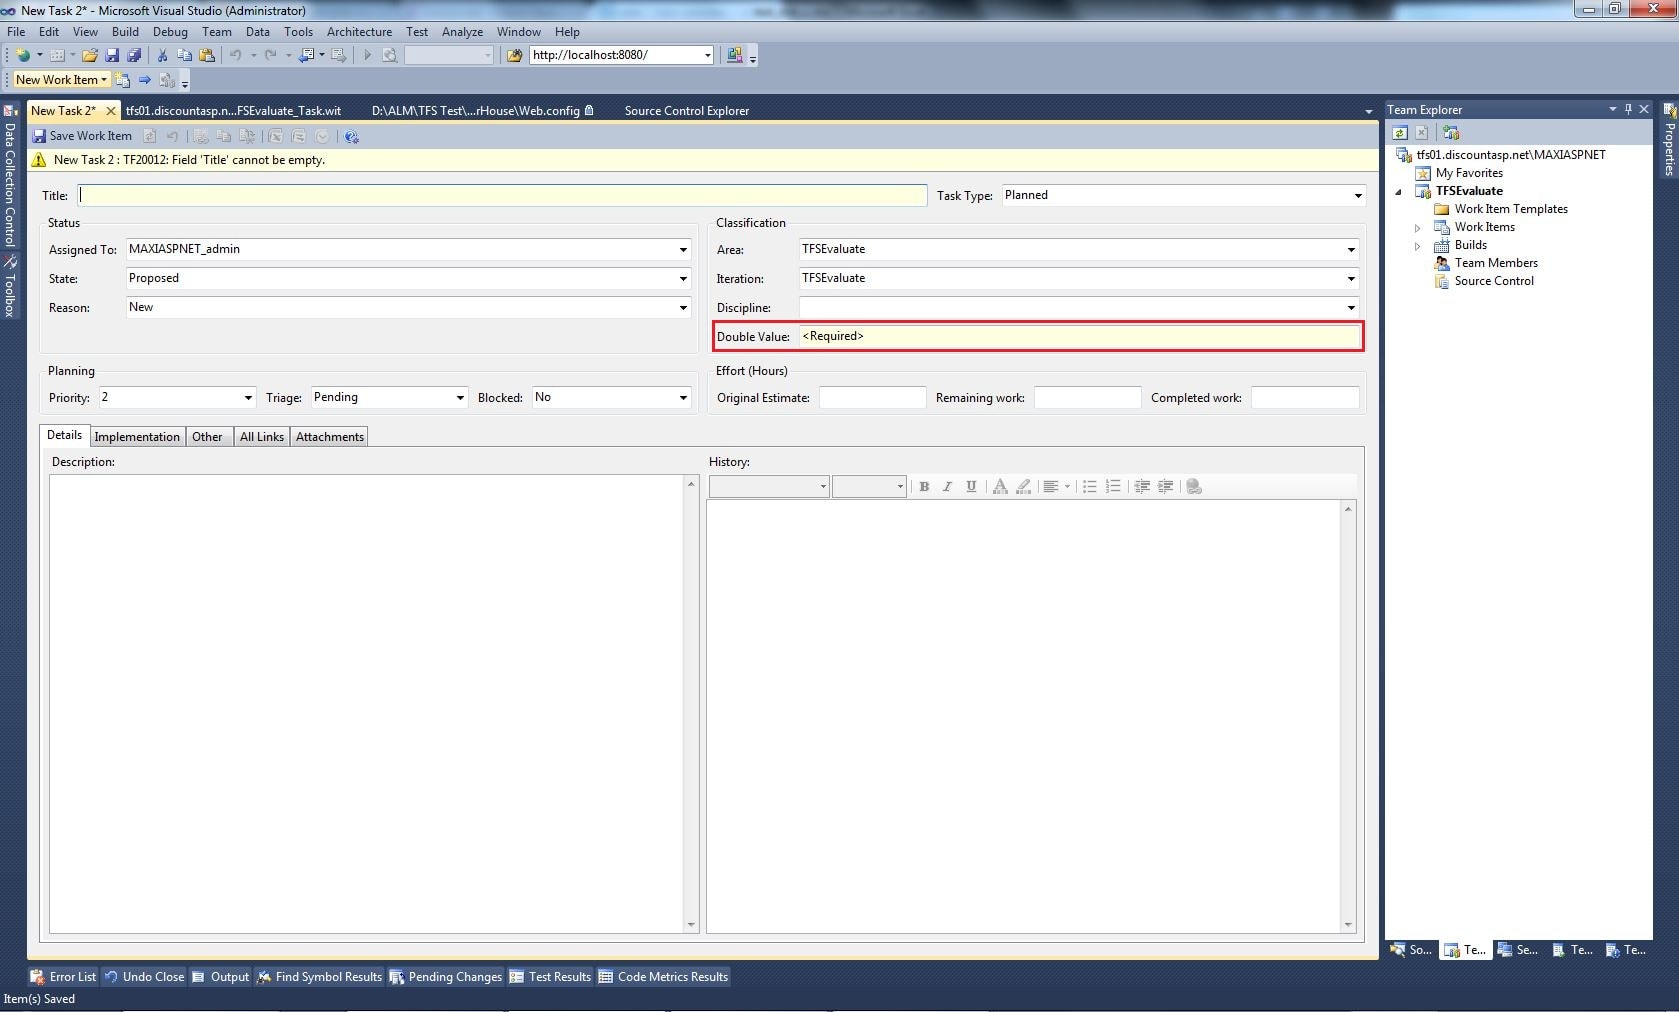Screen dimensions: 1679x1012
Task: Click the blue arrow icon beside New Work Item
Action: (145, 80)
